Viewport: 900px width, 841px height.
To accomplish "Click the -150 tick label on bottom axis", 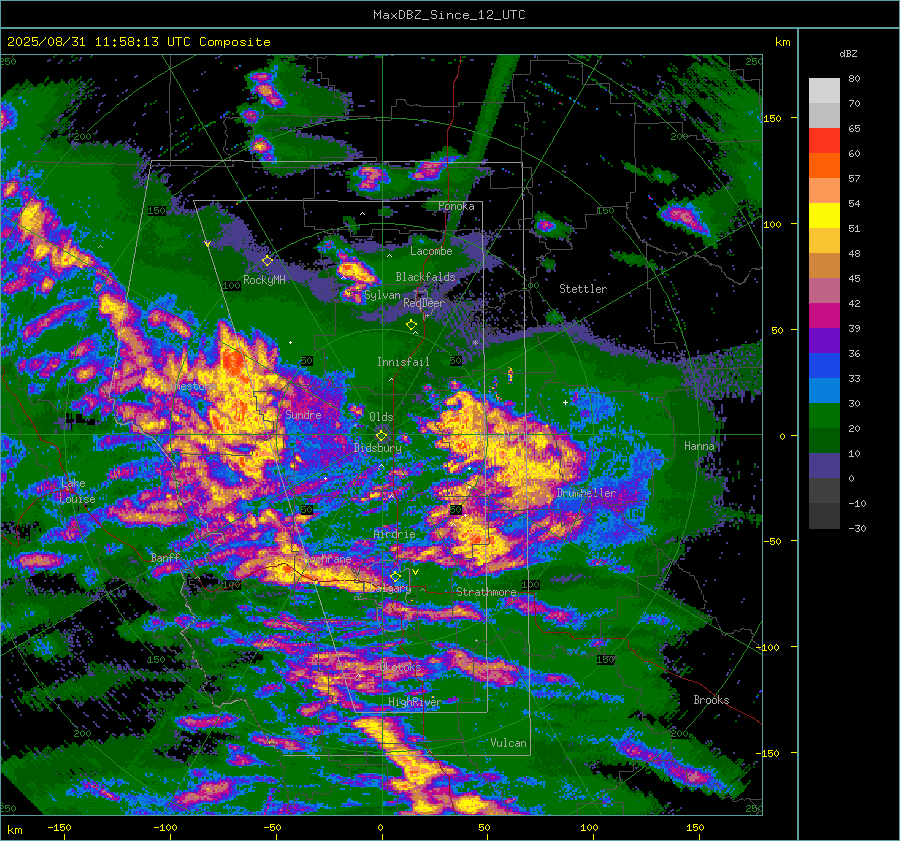I will [59, 827].
